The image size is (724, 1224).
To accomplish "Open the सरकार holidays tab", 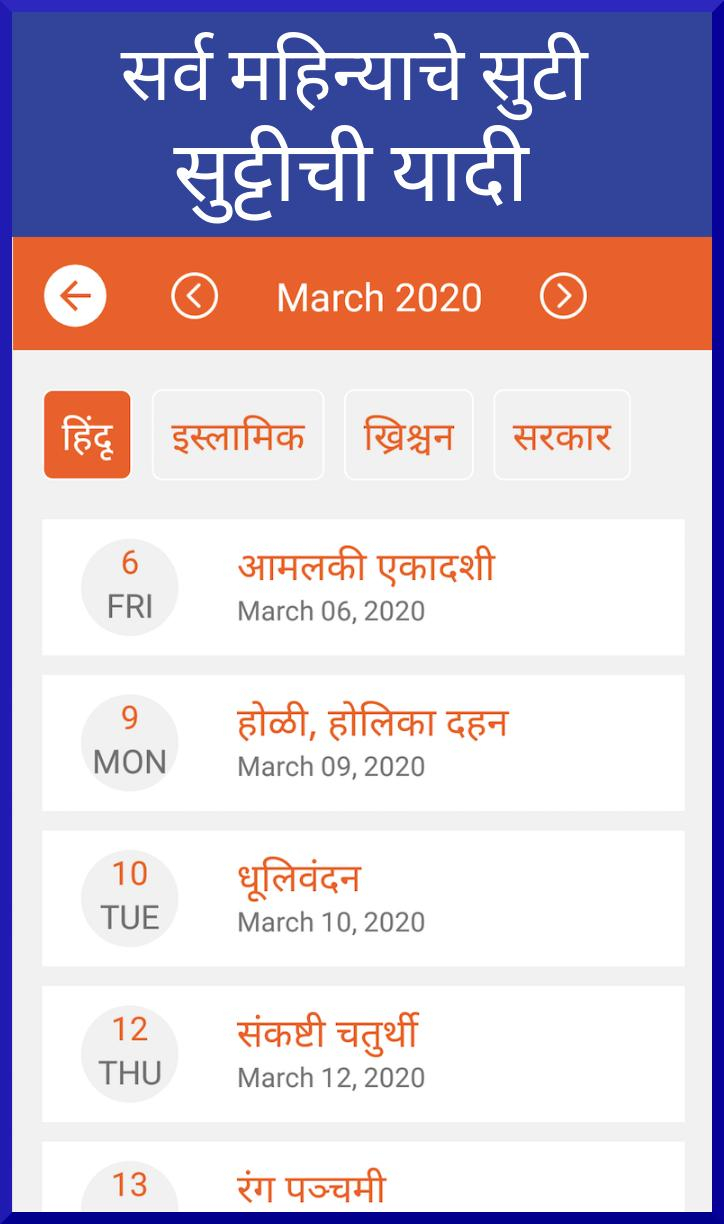I will [x=562, y=435].
